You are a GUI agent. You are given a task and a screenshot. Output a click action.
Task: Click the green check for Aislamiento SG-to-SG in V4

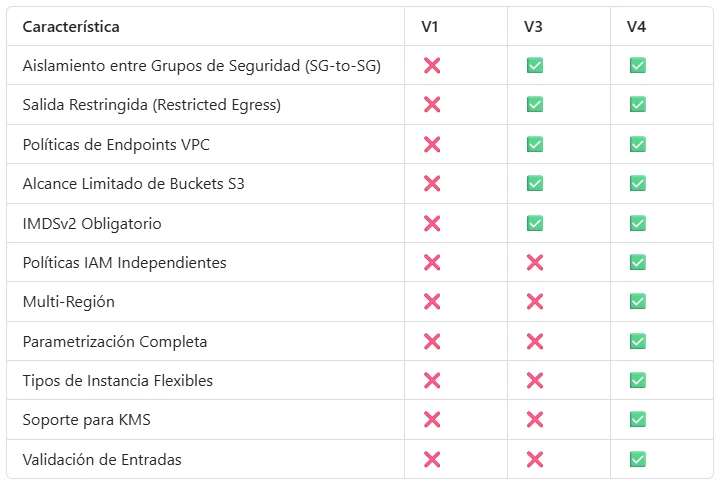point(638,65)
